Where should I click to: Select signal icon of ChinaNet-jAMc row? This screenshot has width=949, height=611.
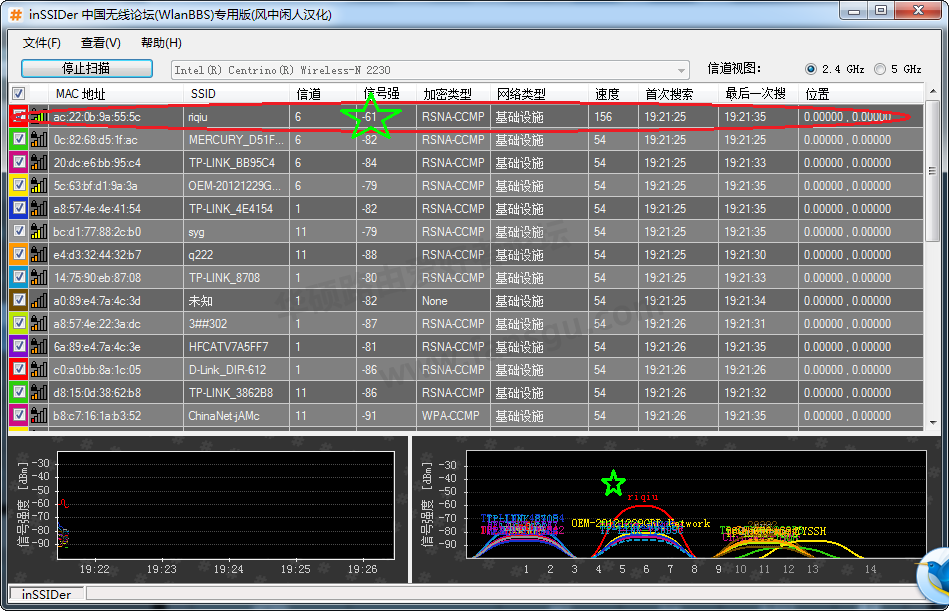pos(39,416)
